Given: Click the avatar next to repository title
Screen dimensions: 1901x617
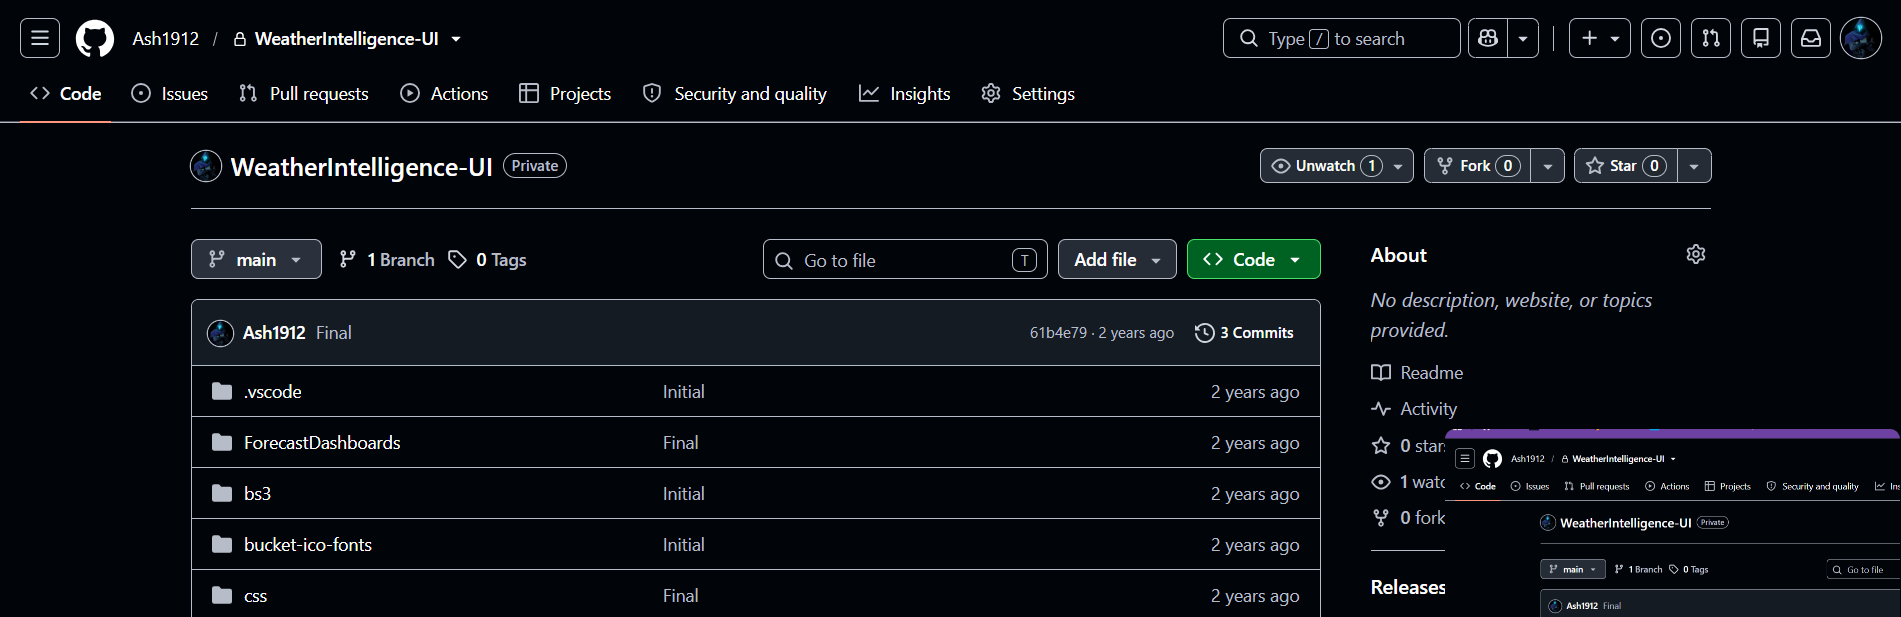Looking at the screenshot, I should coord(206,166).
